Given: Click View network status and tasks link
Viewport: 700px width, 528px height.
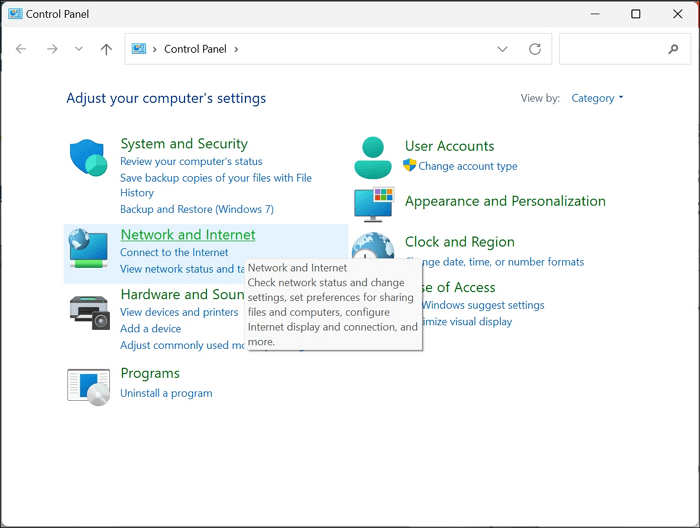Looking at the screenshot, I should (x=183, y=269).
